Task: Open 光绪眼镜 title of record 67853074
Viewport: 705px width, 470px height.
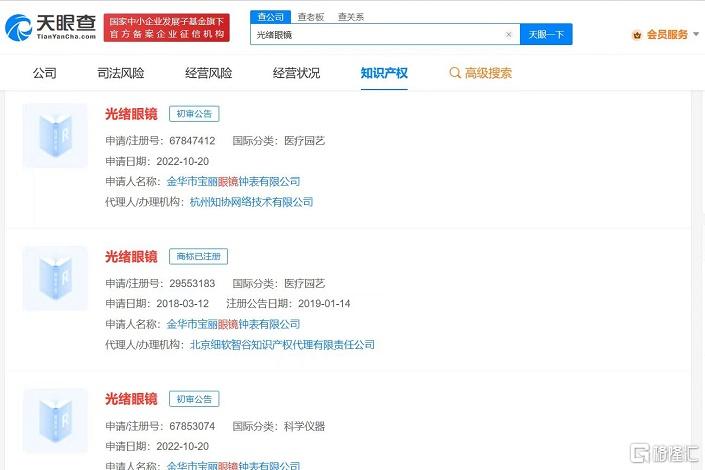Action: [131, 399]
